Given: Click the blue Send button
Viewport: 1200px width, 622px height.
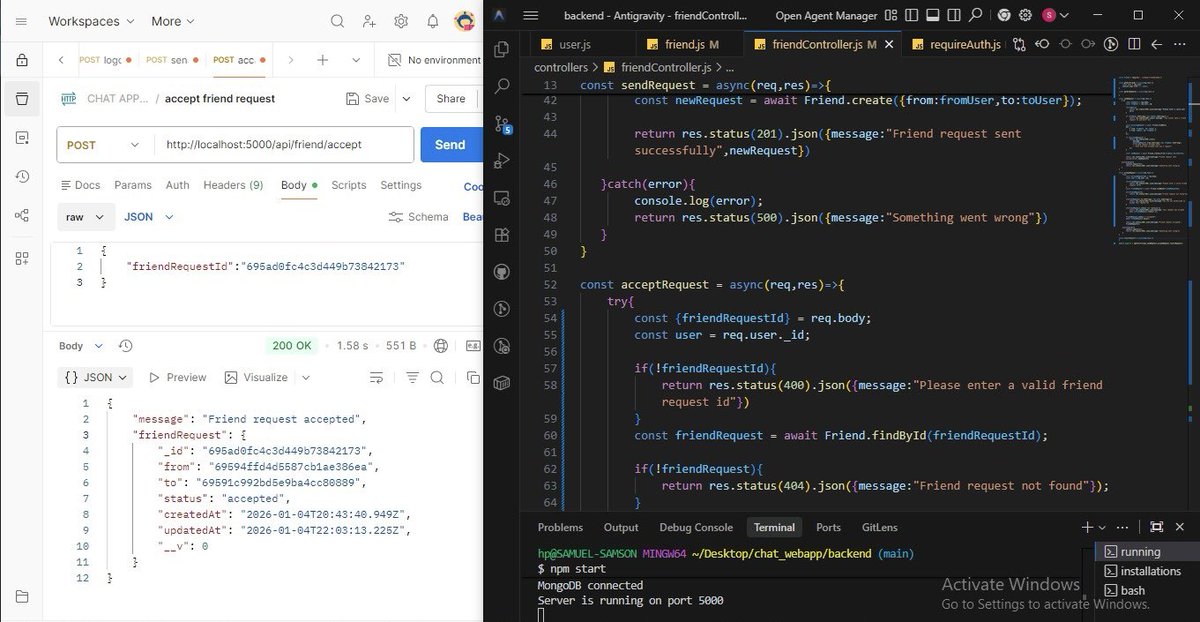Looking at the screenshot, I should pos(450,145).
